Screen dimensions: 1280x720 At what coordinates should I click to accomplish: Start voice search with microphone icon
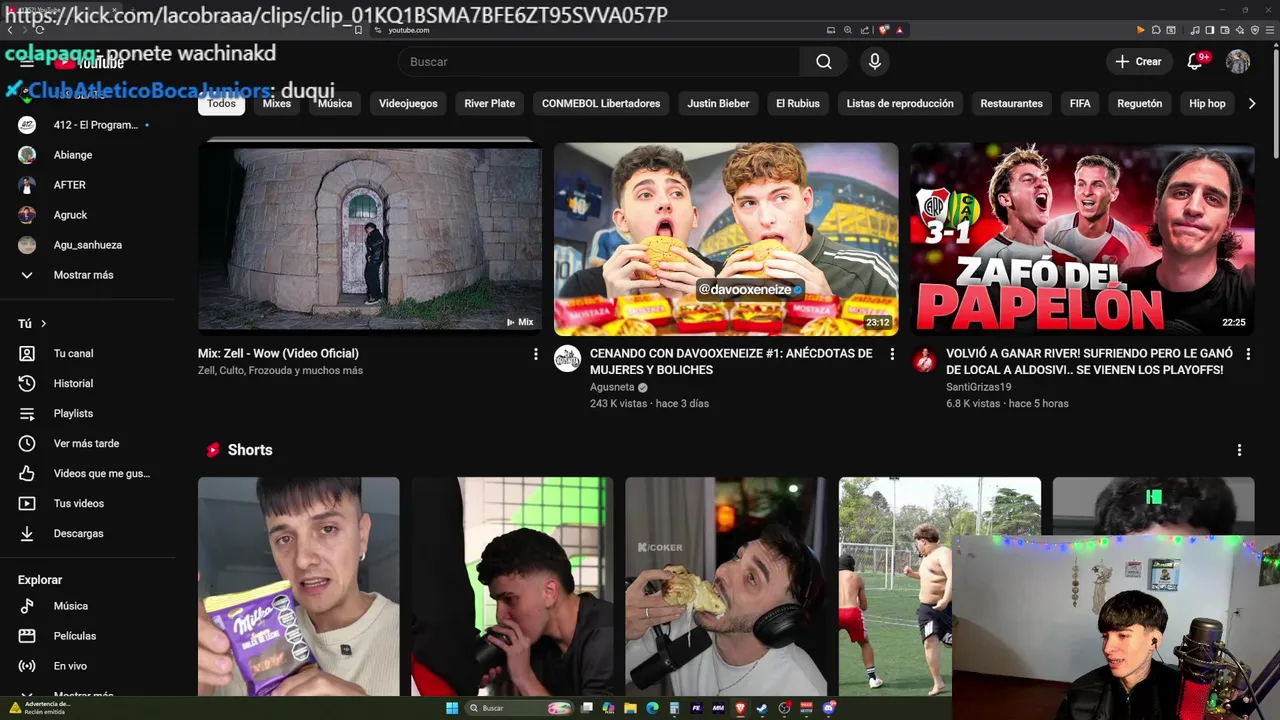tap(875, 62)
